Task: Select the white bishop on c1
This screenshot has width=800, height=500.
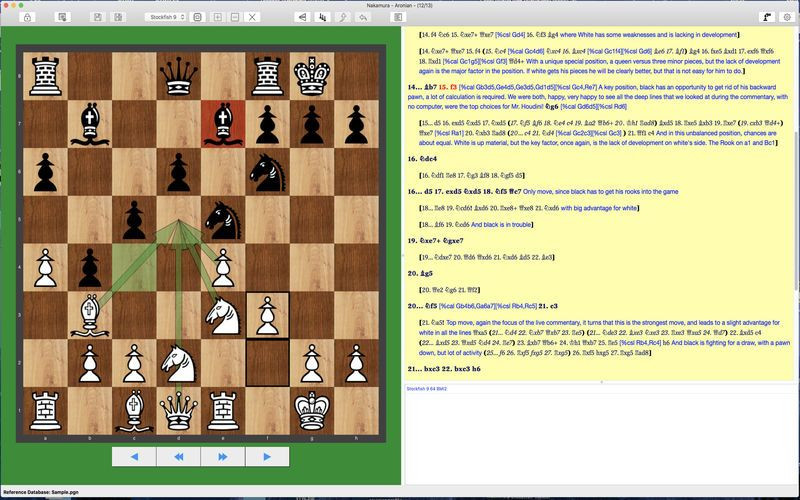Action: coord(134,411)
